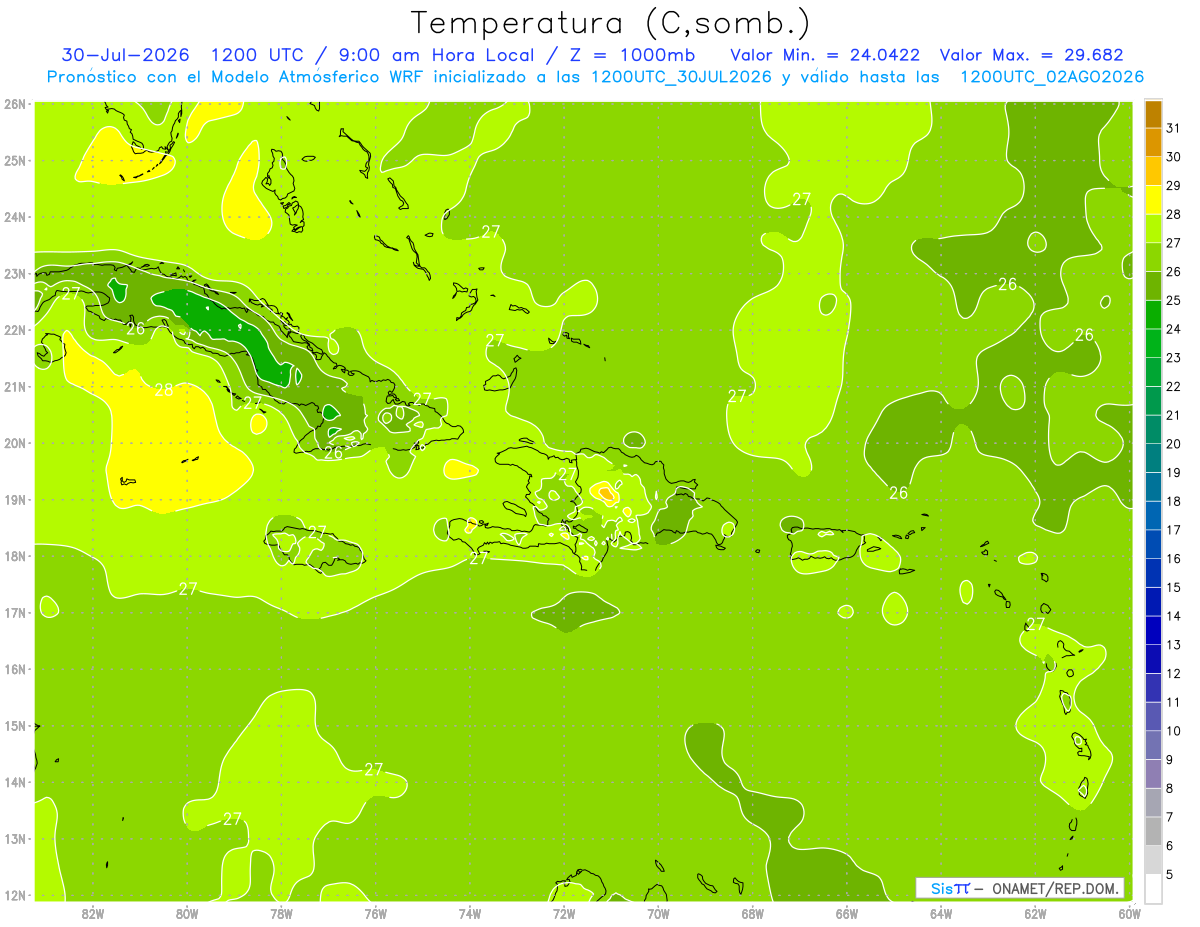Image resolution: width=1200 pixels, height=927 pixels.
Task: Click the longitude label 66W
Action: [846, 913]
